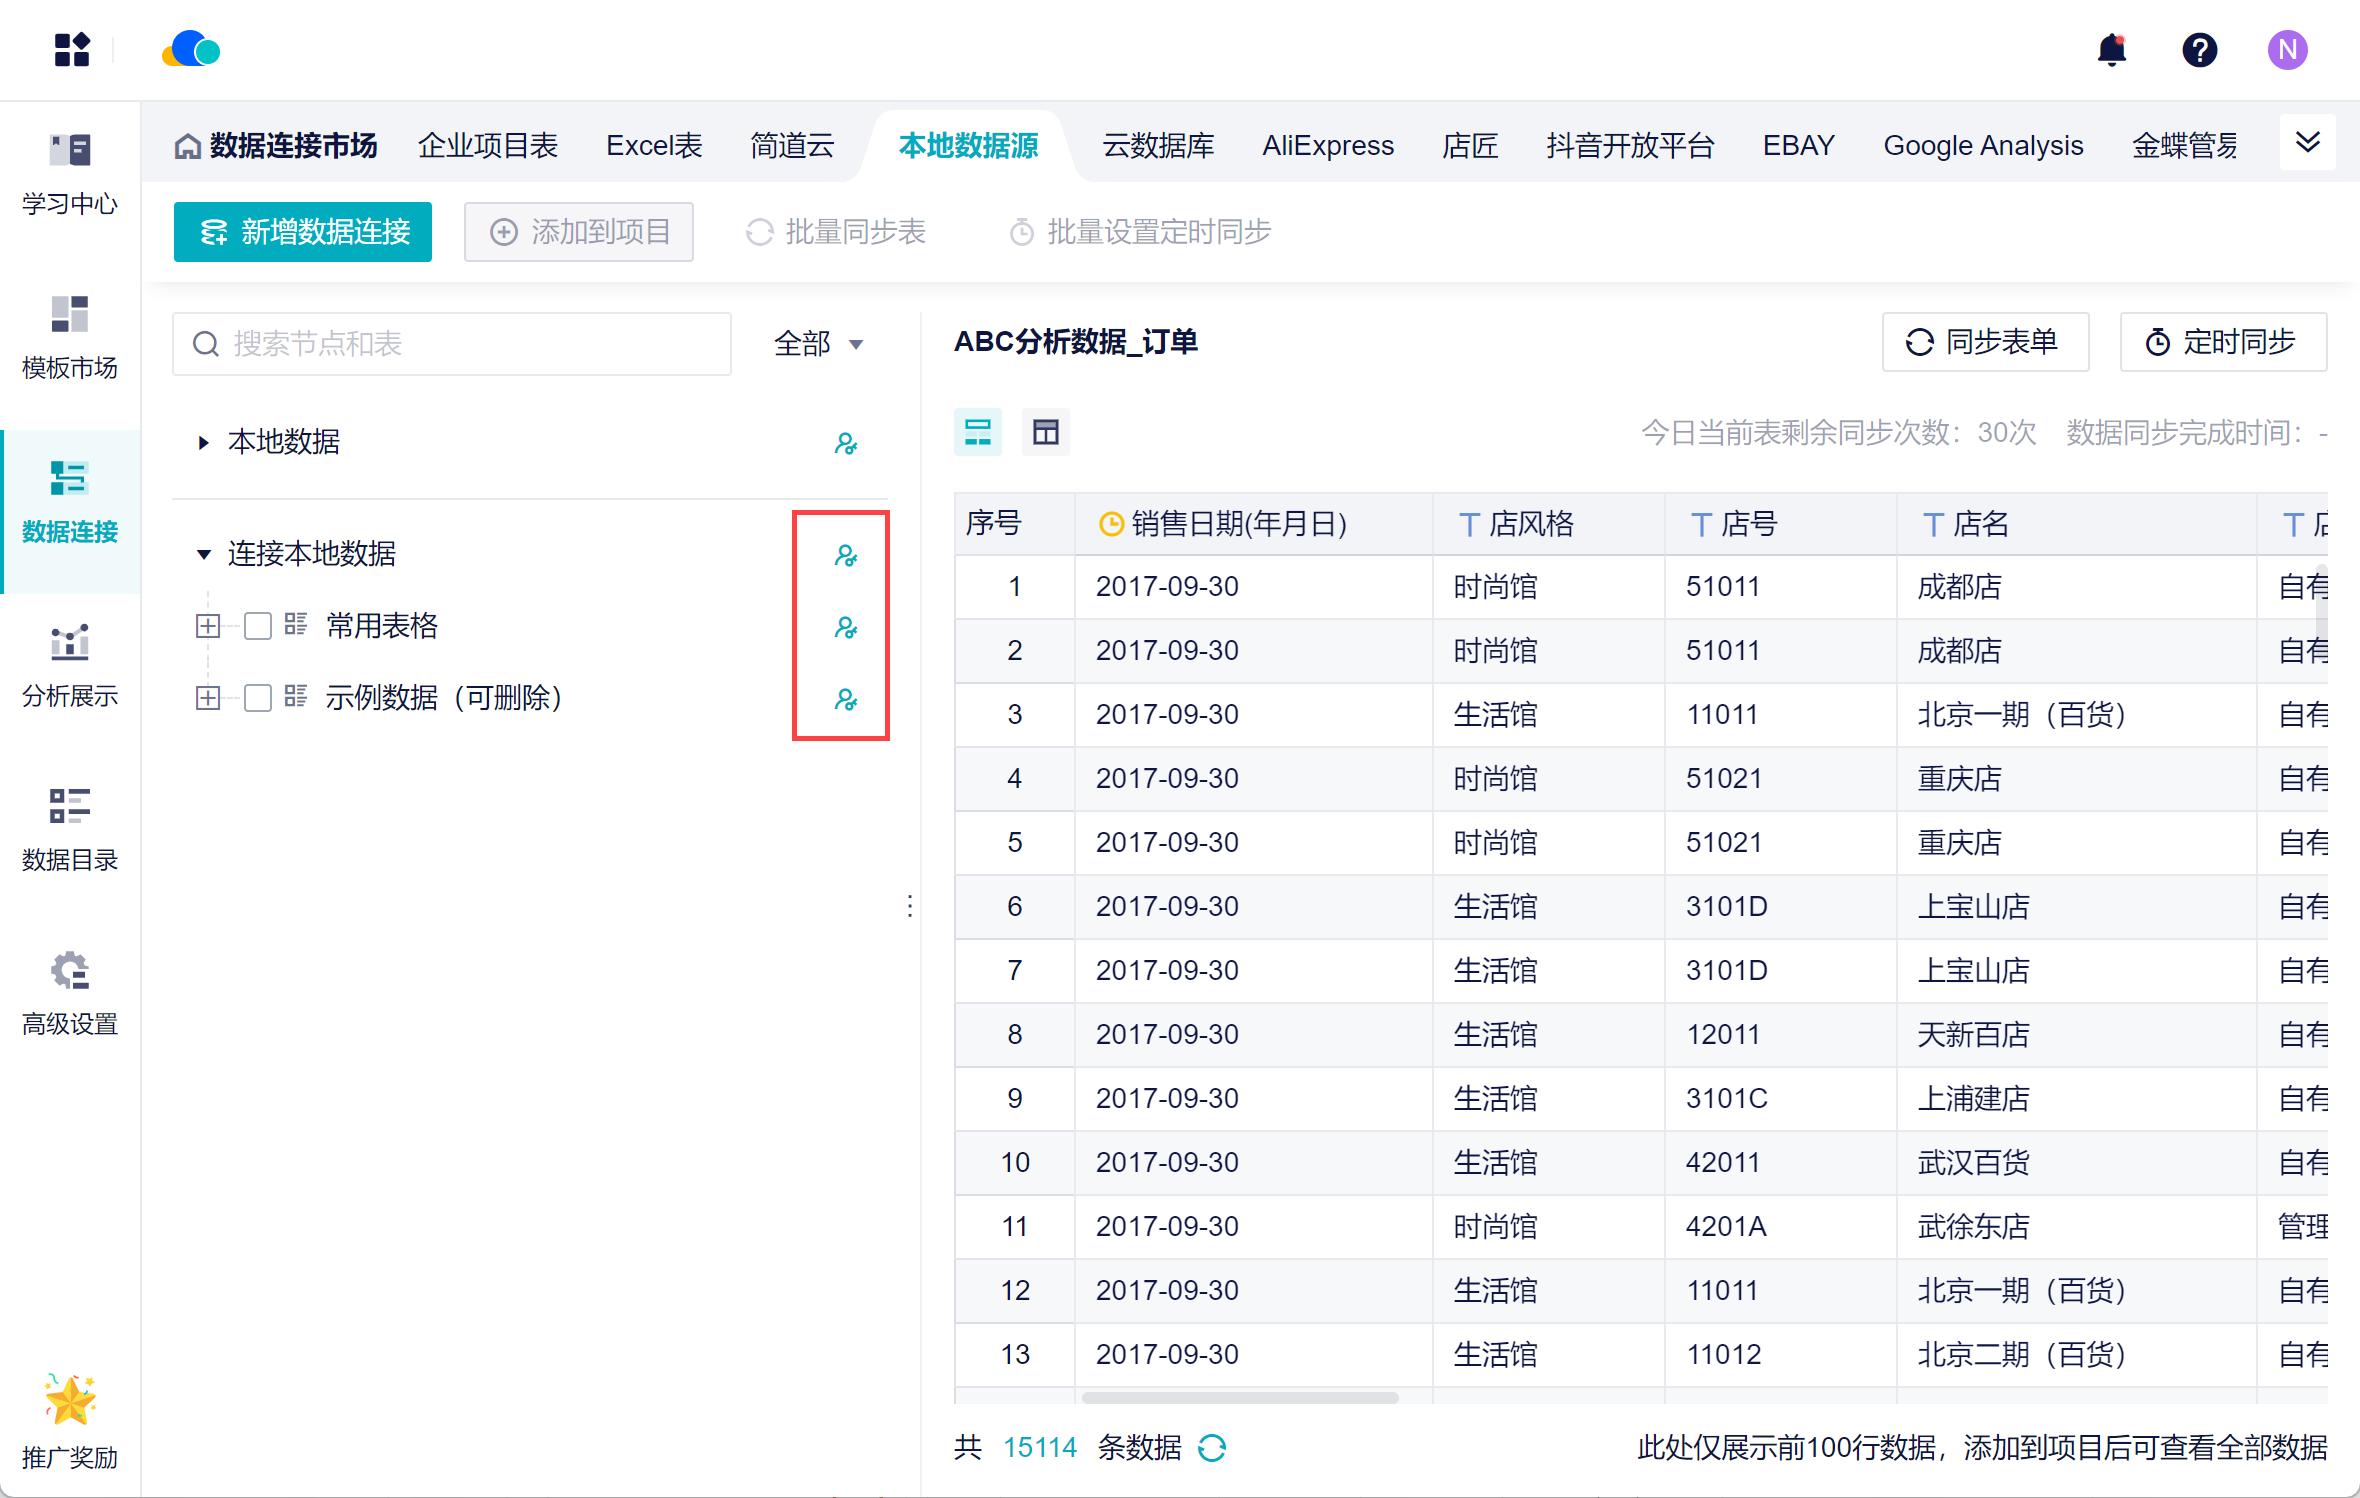Open the 全部 filter dropdown

(x=818, y=344)
